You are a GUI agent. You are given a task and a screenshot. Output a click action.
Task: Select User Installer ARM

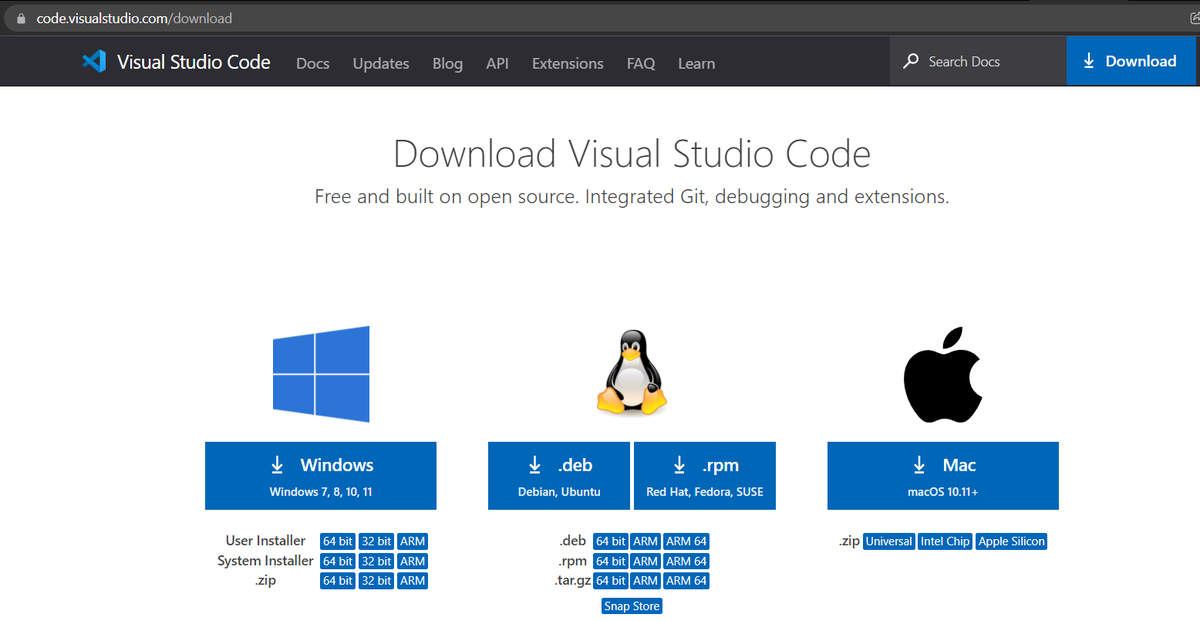pos(413,541)
